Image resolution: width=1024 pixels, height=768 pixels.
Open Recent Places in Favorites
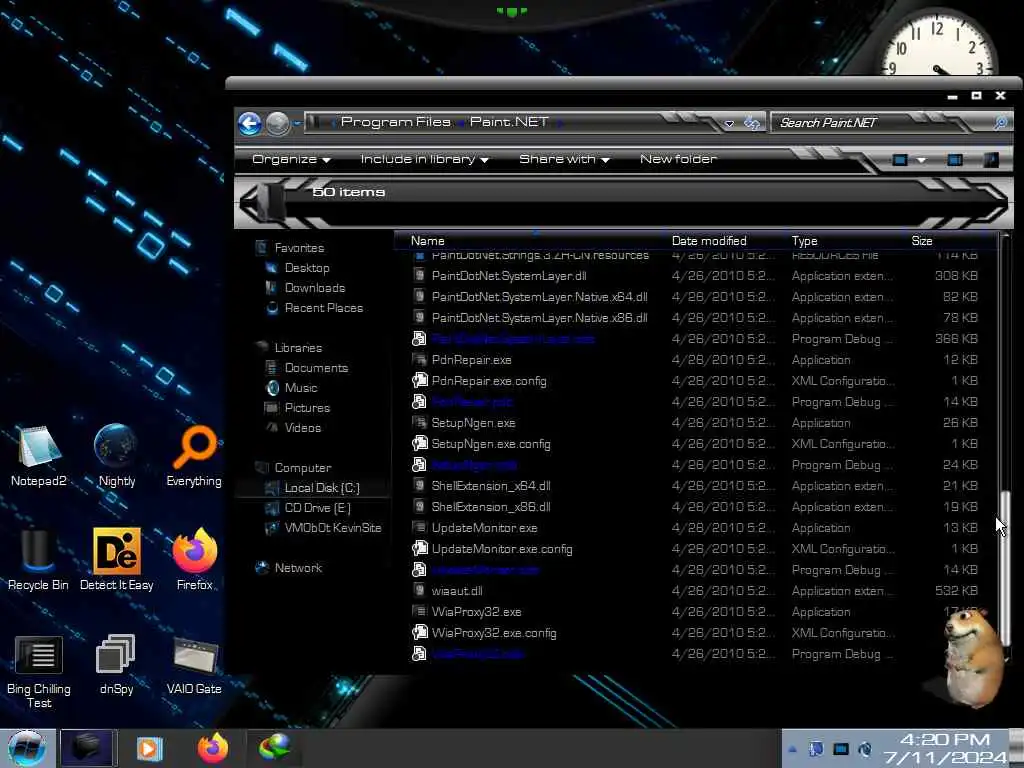[x=323, y=308]
